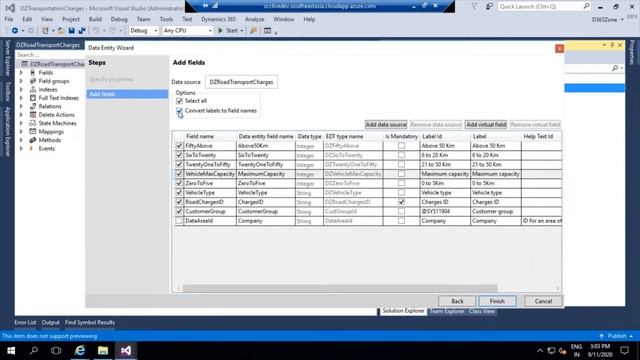Open the Debug configuration dropdown

pyautogui.click(x=143, y=31)
